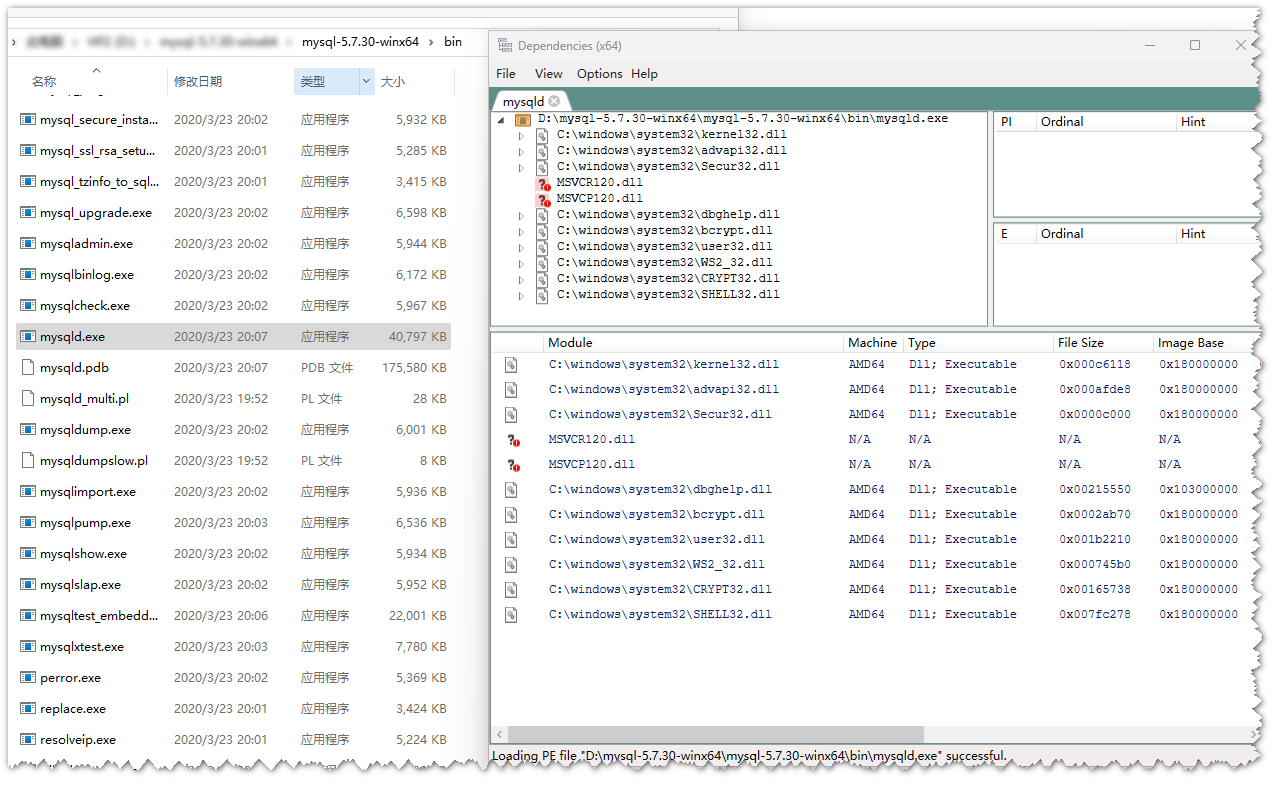Click user32.dll icon in the module list
1278x785 pixels.
pos(511,540)
